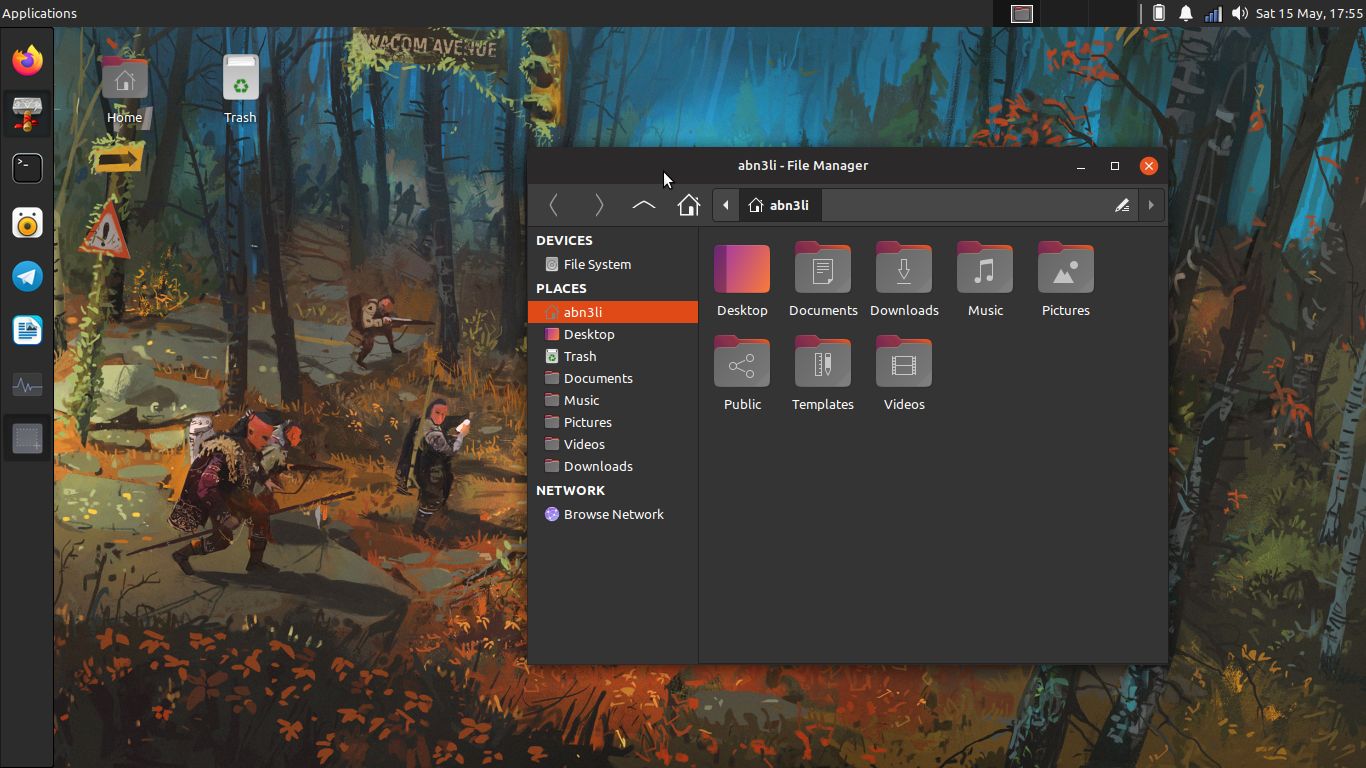Click the left chevron before the abn3li breadcrumb
The image size is (1366, 768).
(725, 205)
